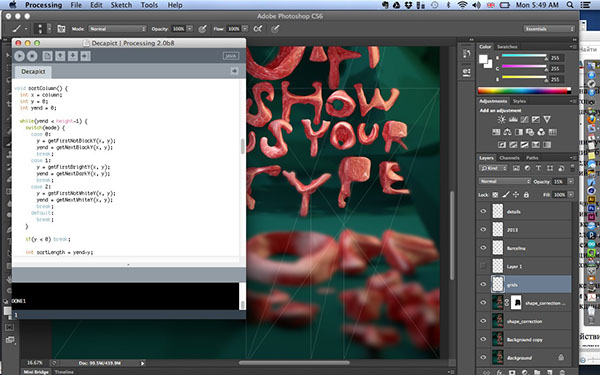Run the Decapict sketch with Play button

[19, 56]
